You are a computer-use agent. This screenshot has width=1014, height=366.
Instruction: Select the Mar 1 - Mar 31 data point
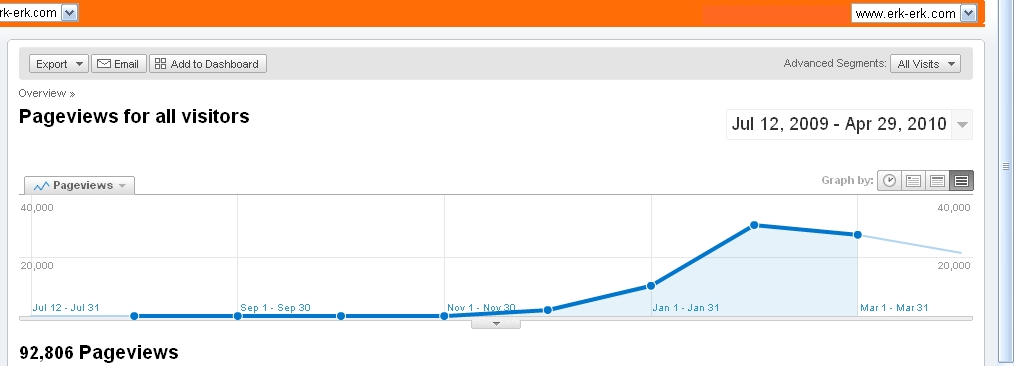pos(858,235)
